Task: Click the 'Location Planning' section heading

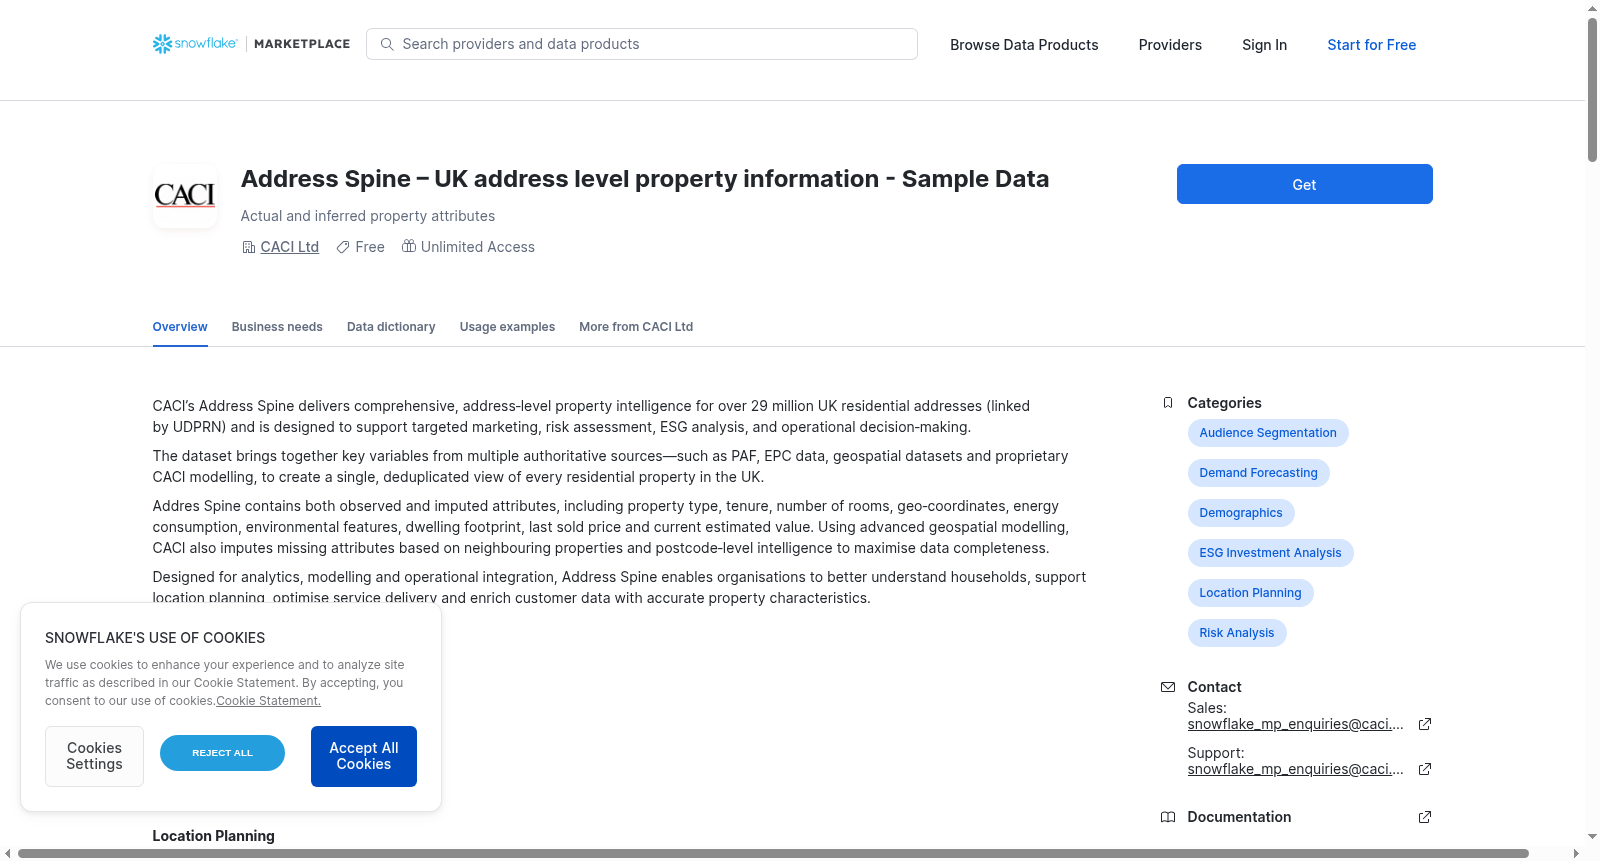Action: coord(213,836)
